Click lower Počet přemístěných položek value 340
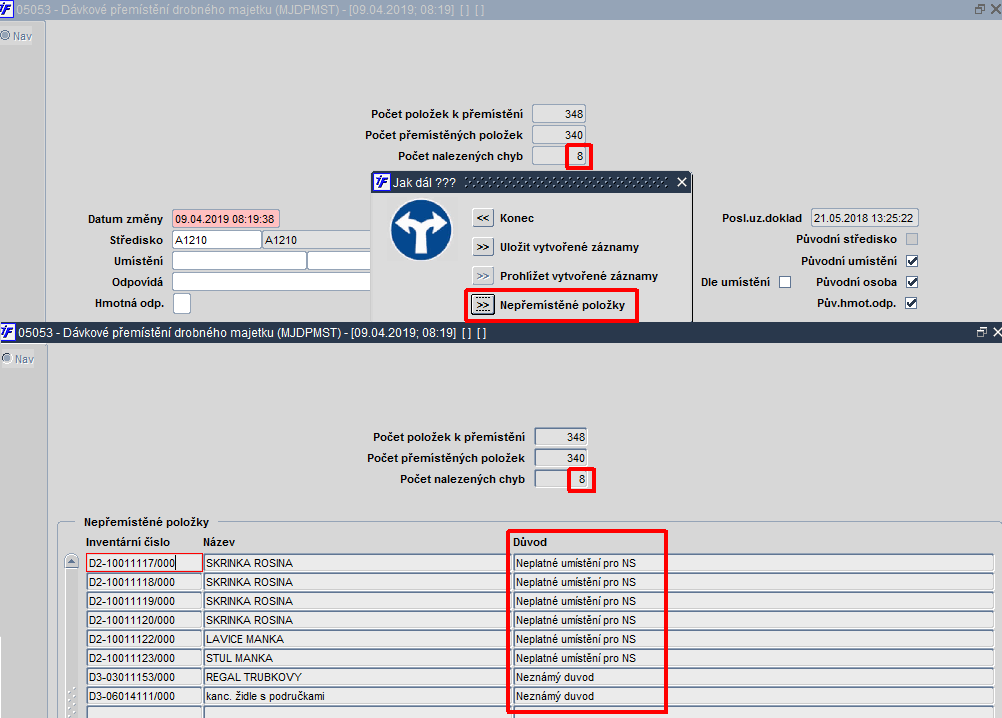 pos(561,458)
